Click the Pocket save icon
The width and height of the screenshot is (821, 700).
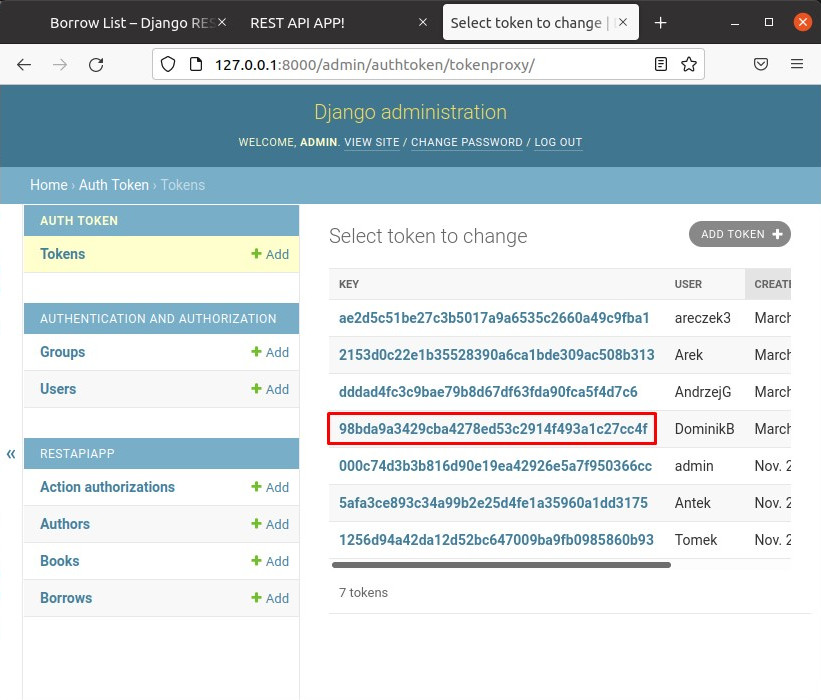(761, 64)
